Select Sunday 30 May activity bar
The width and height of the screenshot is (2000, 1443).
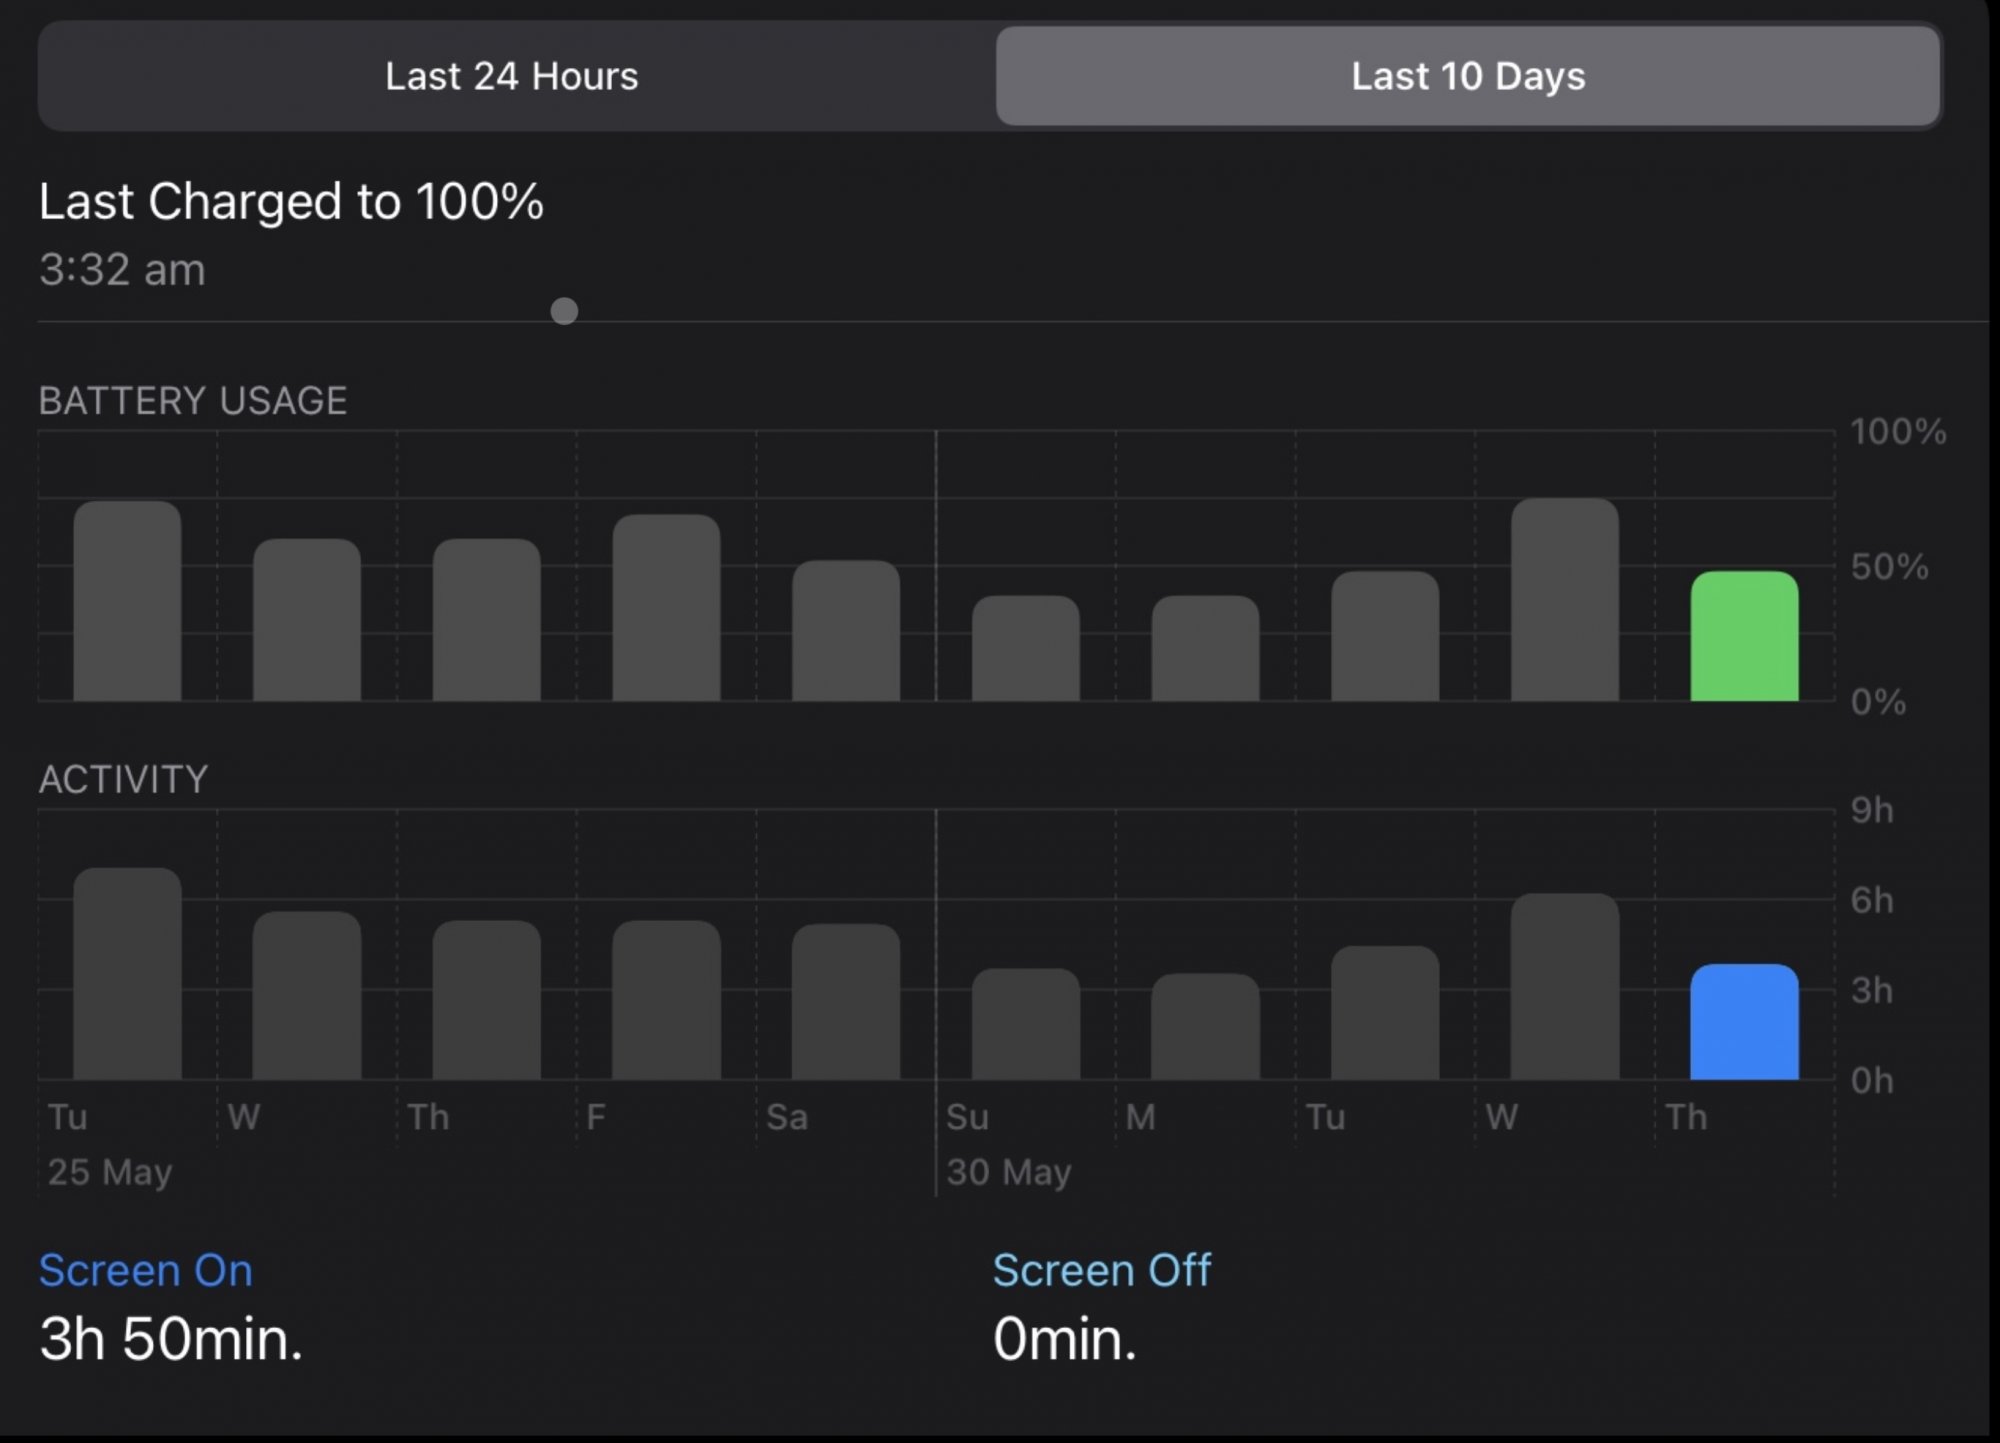tap(1026, 1025)
